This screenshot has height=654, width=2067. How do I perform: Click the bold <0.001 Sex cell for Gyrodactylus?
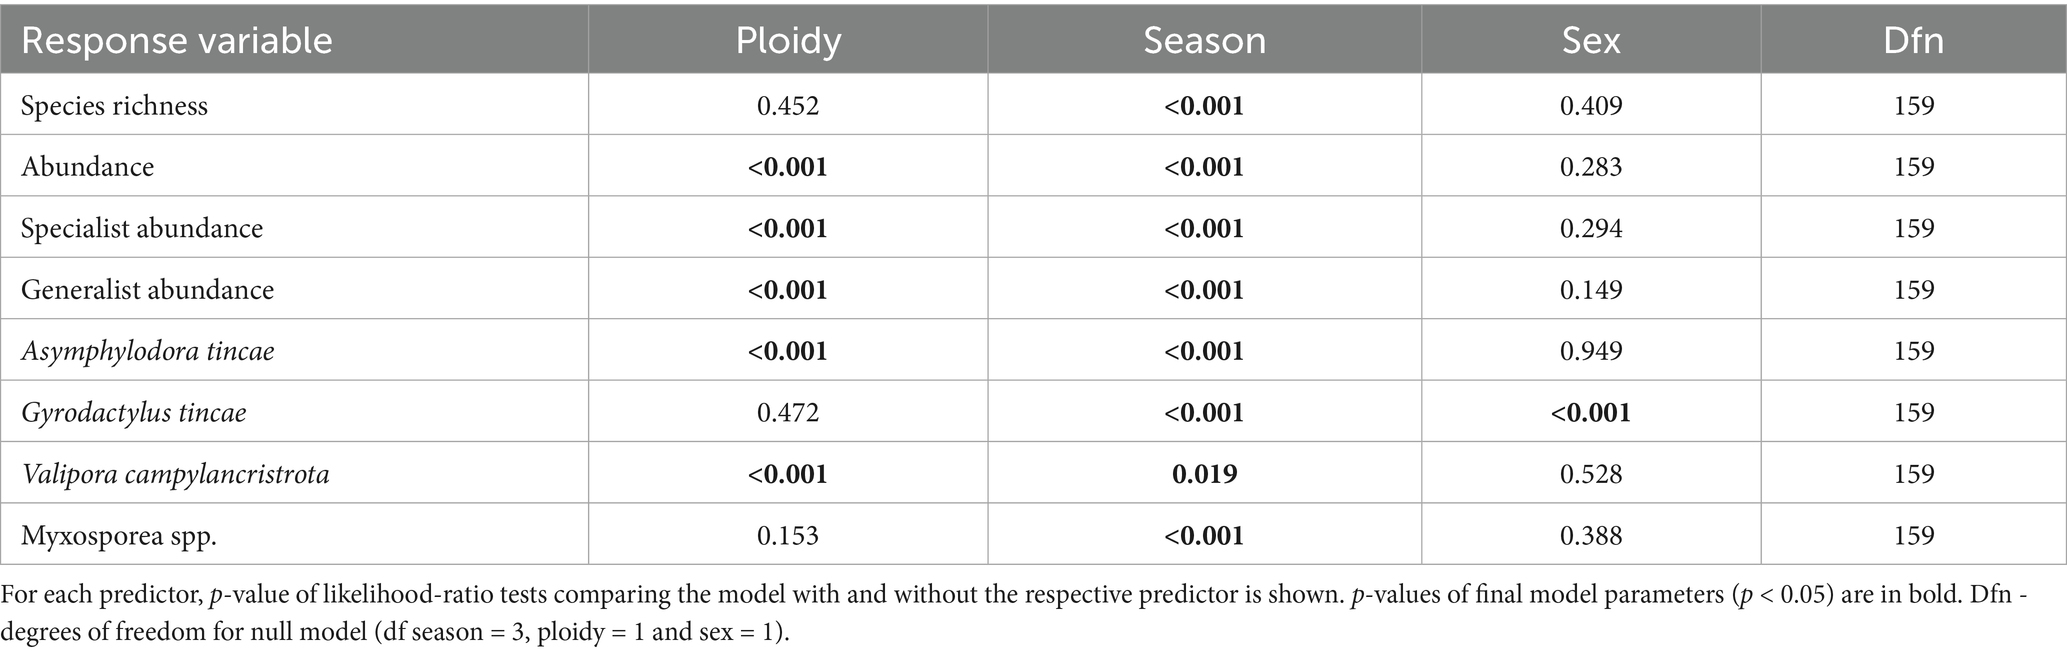[x=1590, y=413]
